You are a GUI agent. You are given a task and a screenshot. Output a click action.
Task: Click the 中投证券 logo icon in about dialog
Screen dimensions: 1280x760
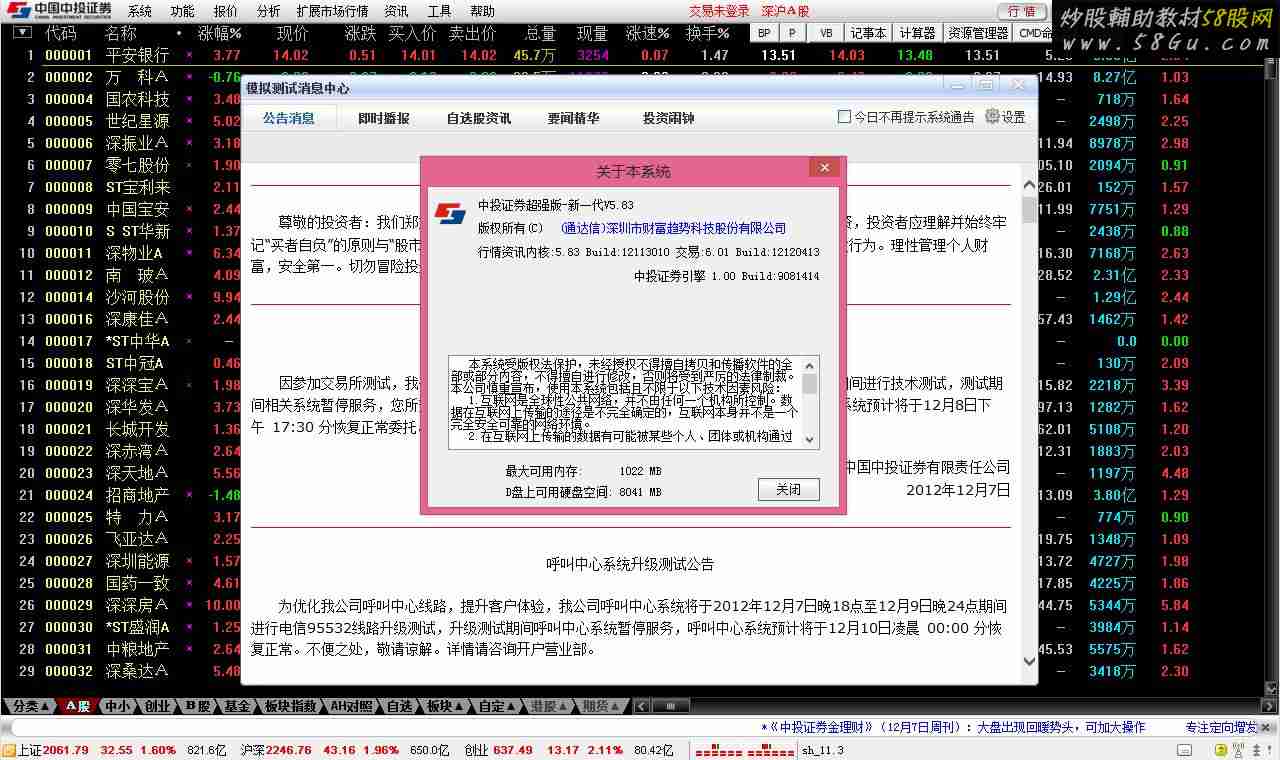tap(450, 215)
